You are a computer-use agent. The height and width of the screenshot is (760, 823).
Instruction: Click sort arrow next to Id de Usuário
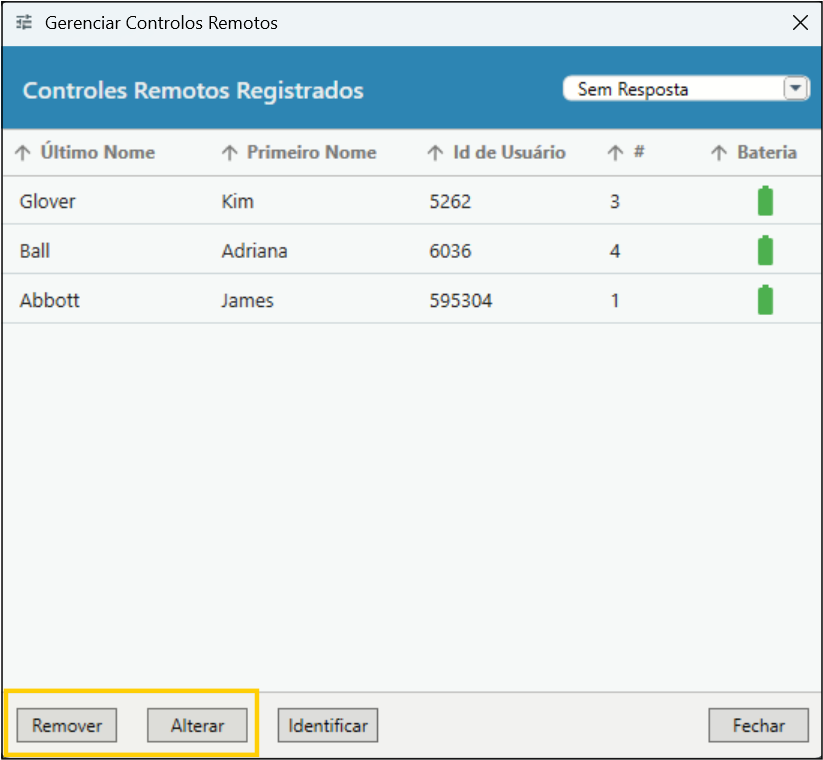435,153
